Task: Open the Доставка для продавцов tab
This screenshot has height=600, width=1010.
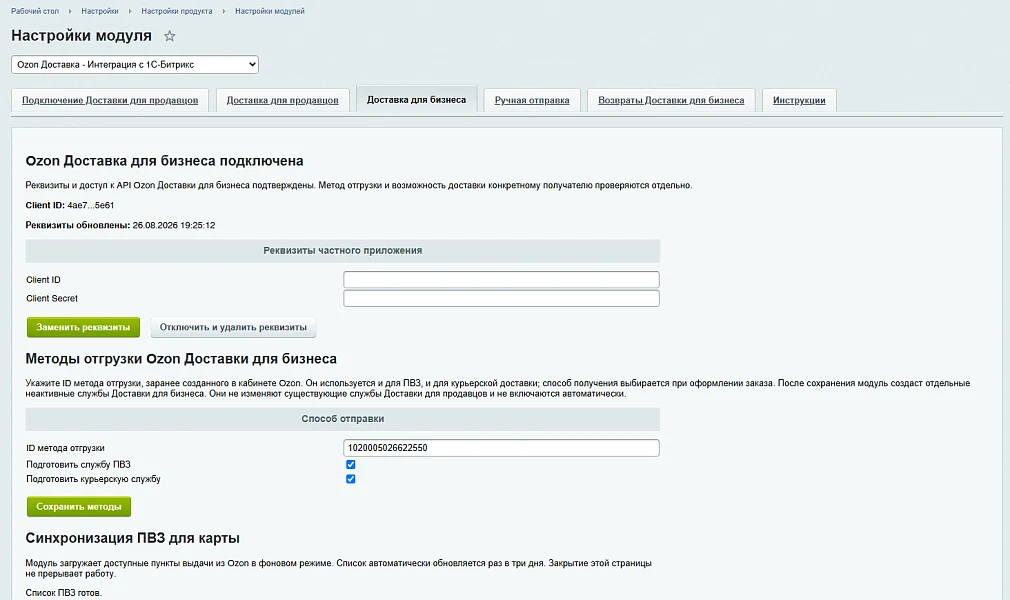Action: click(x=282, y=100)
